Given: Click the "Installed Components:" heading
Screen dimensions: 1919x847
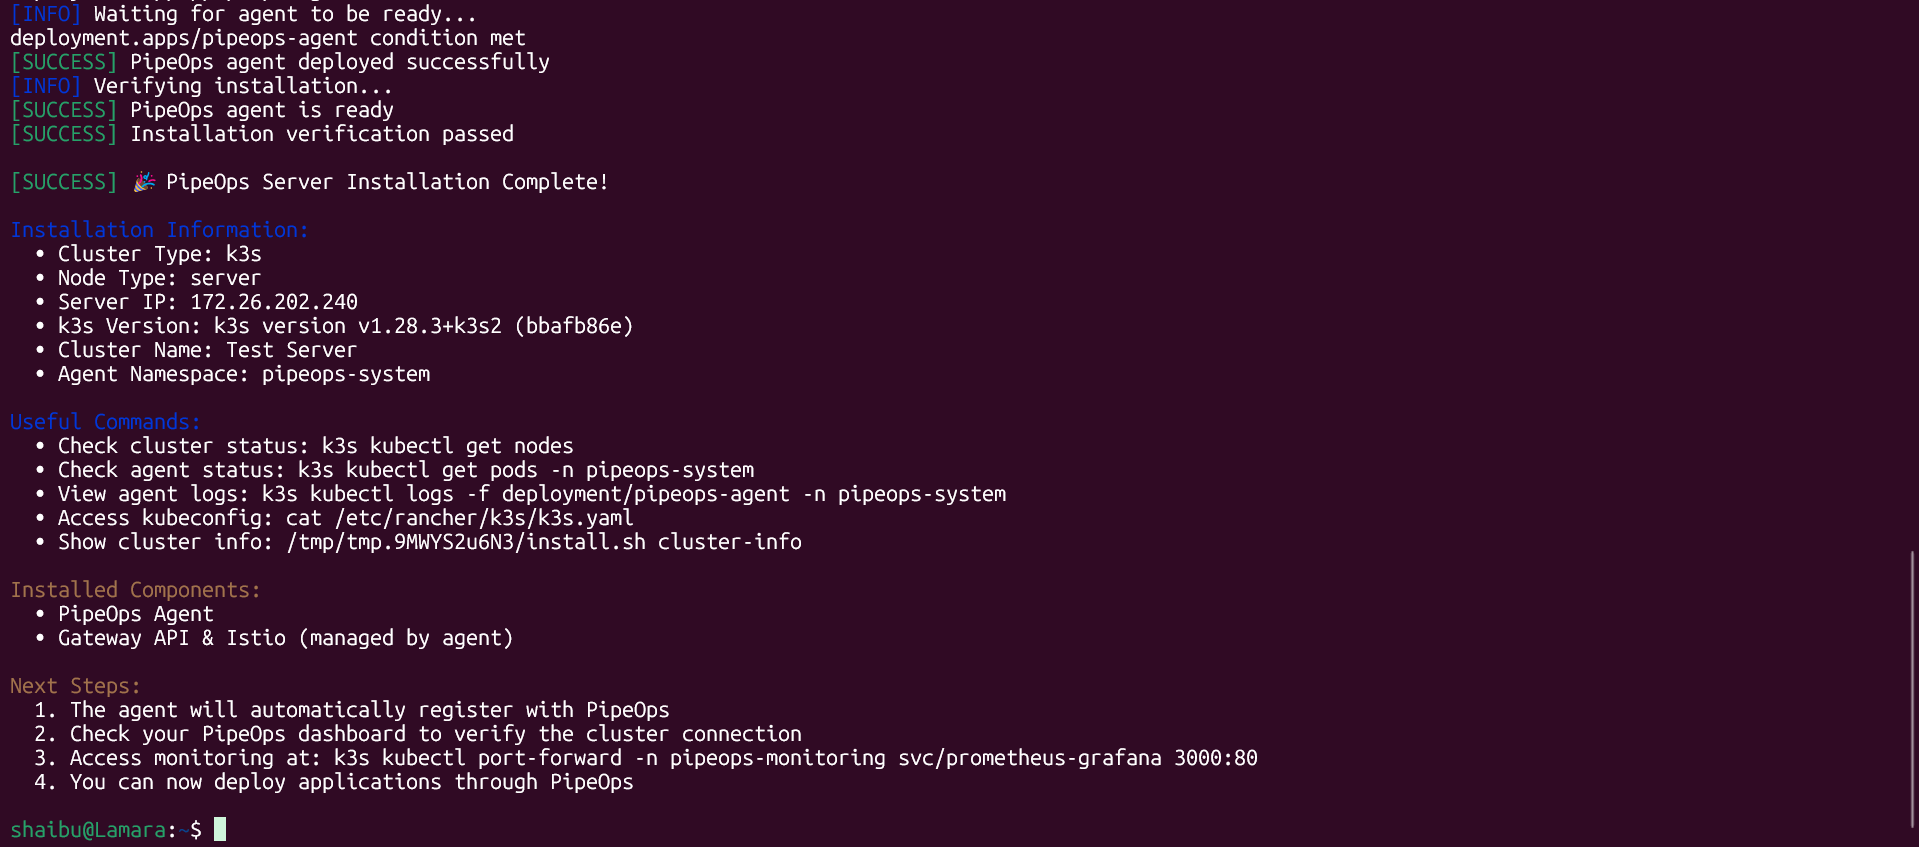Looking at the screenshot, I should (x=135, y=590).
